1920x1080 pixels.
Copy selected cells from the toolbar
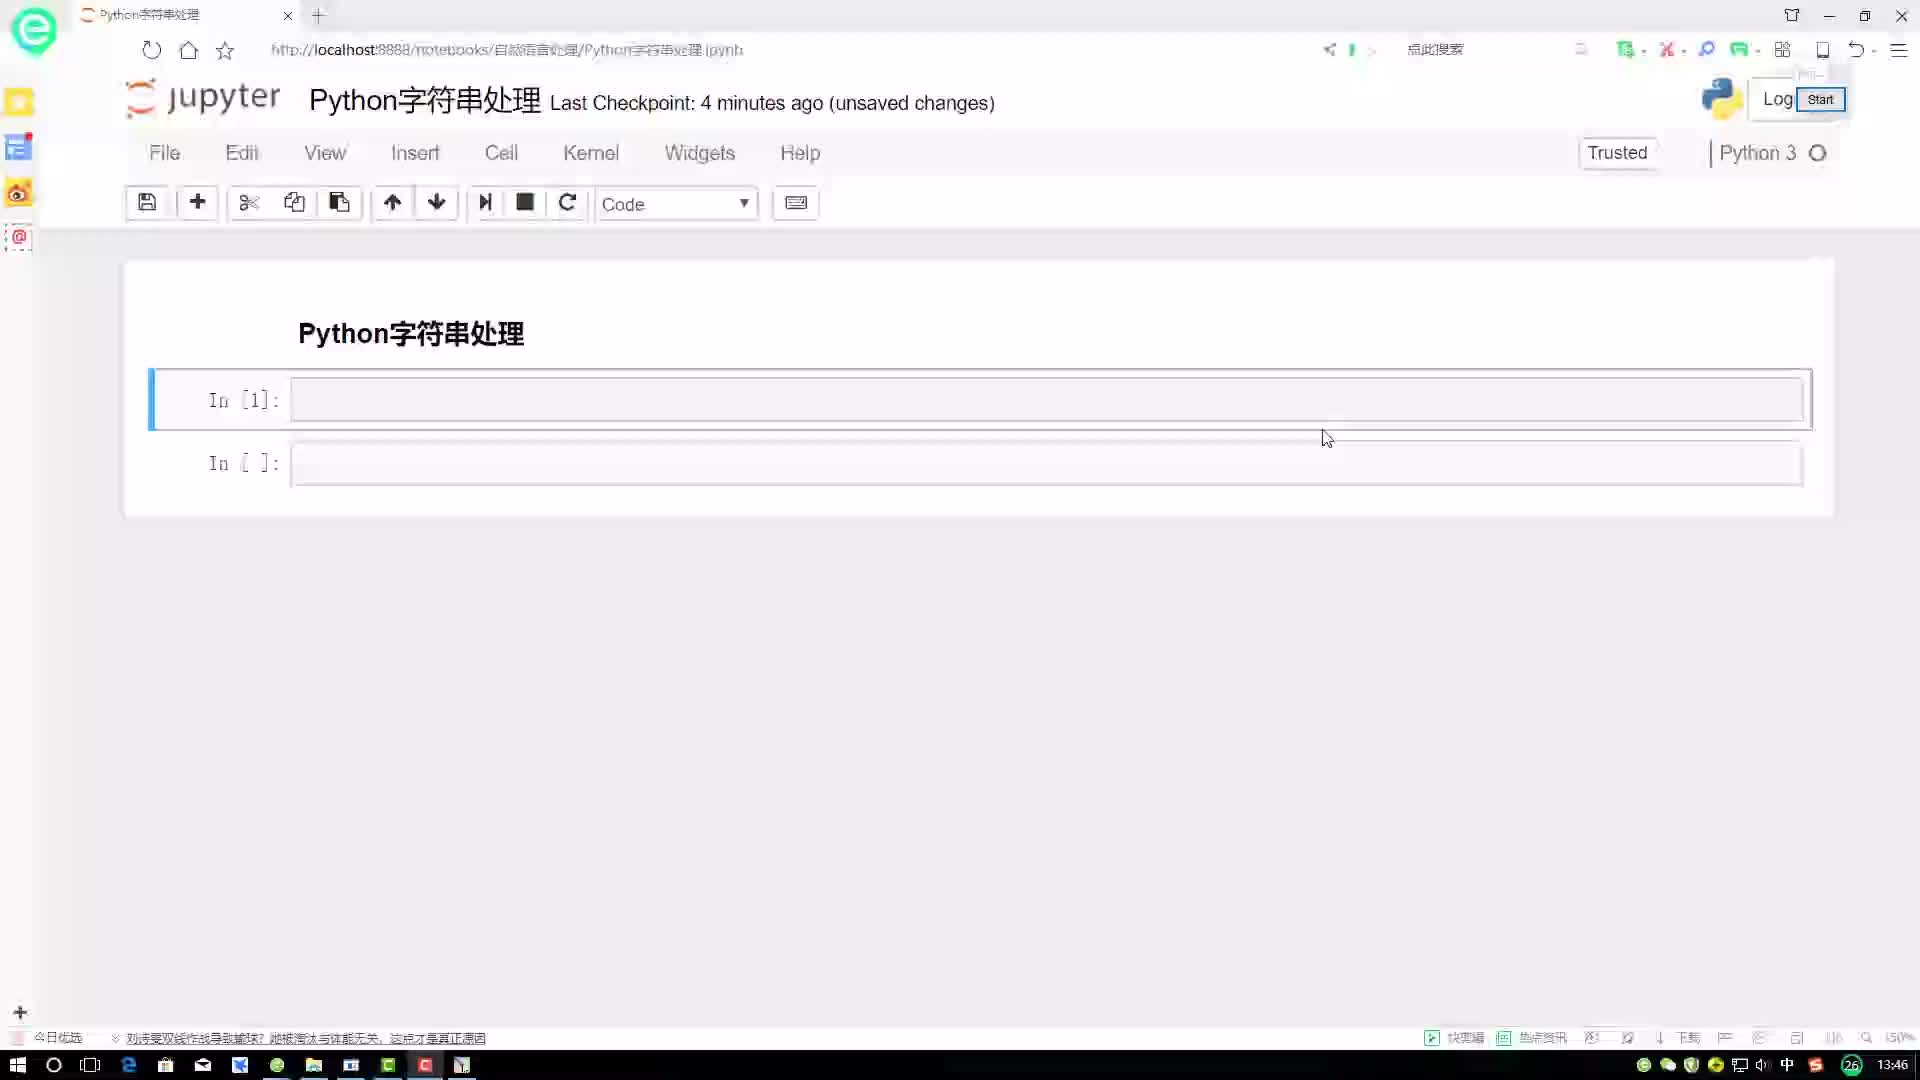click(x=294, y=203)
